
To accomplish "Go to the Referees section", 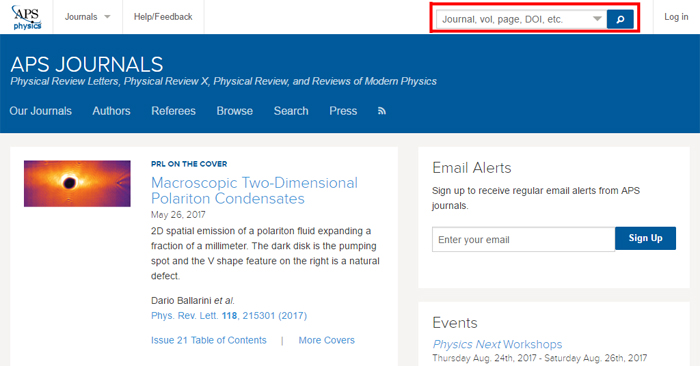I will (x=173, y=111).
